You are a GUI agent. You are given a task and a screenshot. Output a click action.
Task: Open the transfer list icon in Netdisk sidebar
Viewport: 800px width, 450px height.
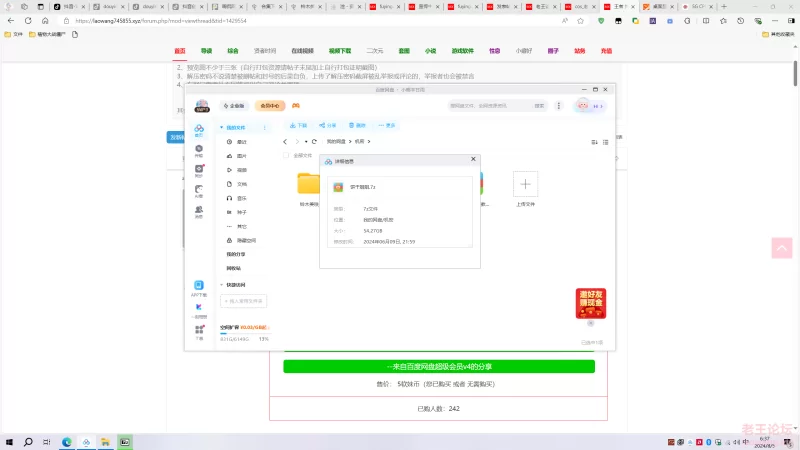pos(199,151)
